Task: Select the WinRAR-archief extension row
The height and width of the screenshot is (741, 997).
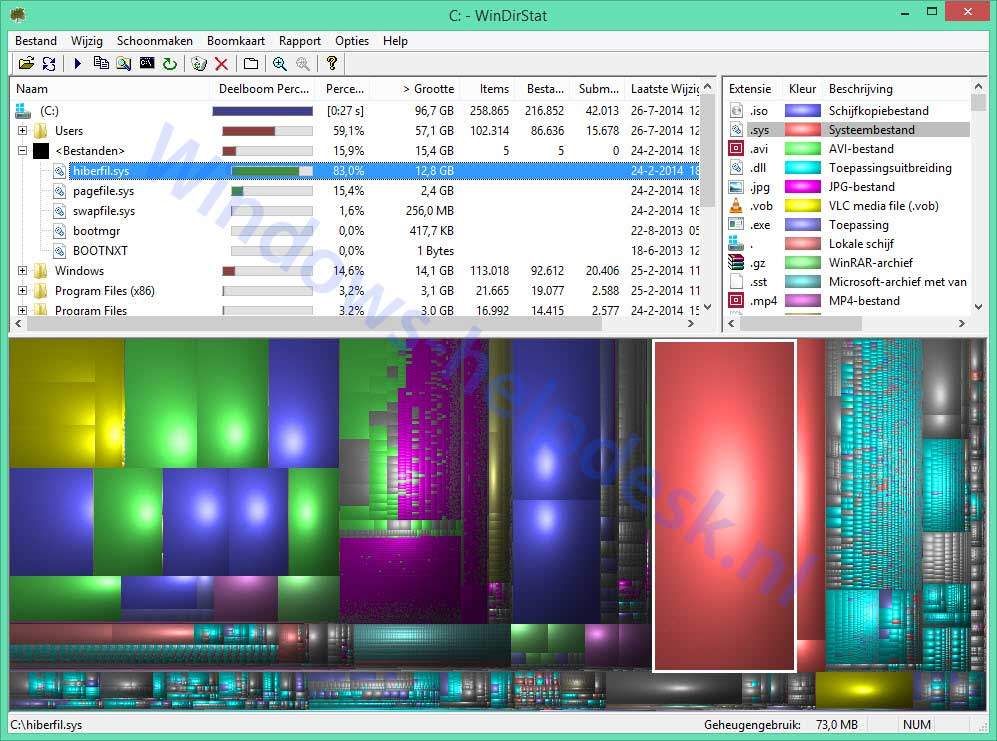Action: click(848, 263)
